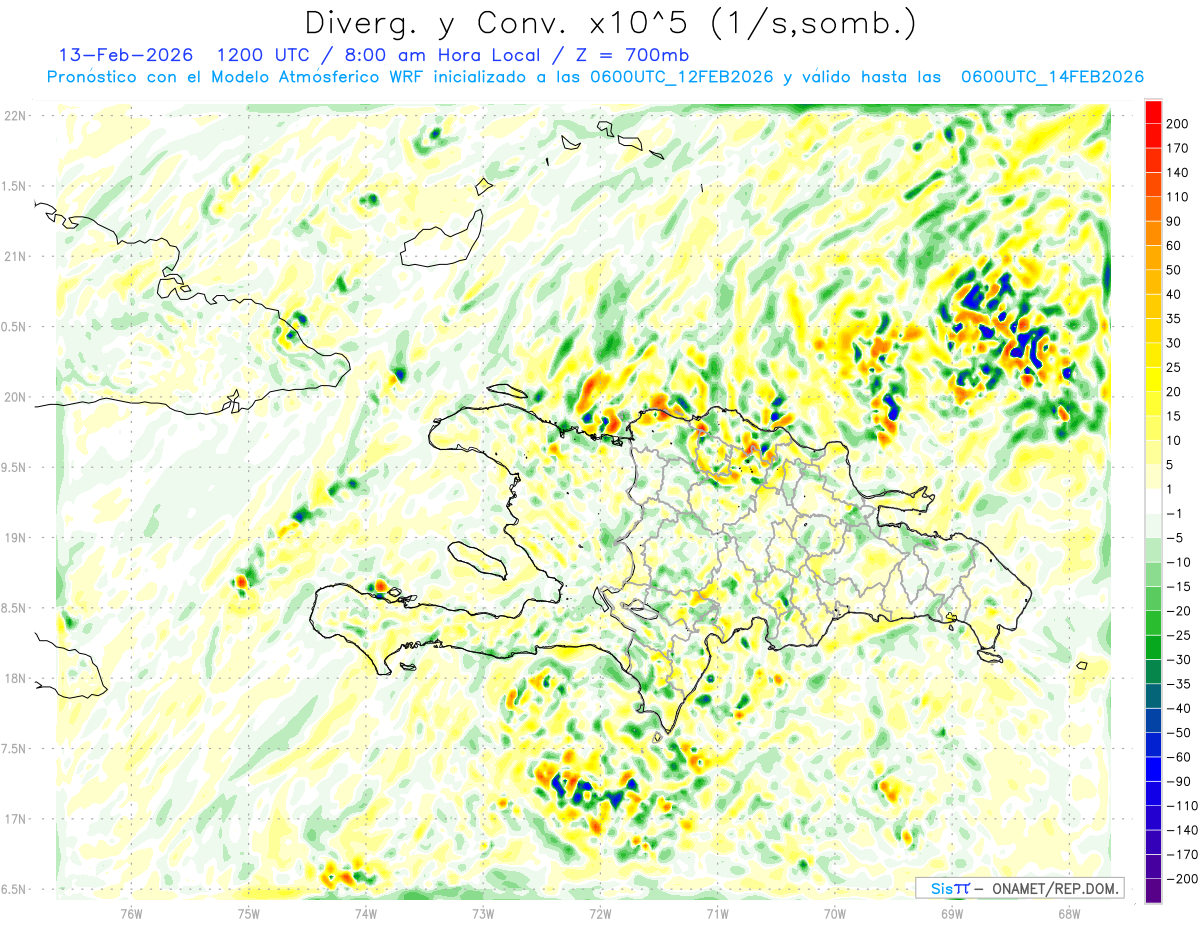Click the '70W' longitude label
The image size is (1200, 927).
tap(834, 914)
